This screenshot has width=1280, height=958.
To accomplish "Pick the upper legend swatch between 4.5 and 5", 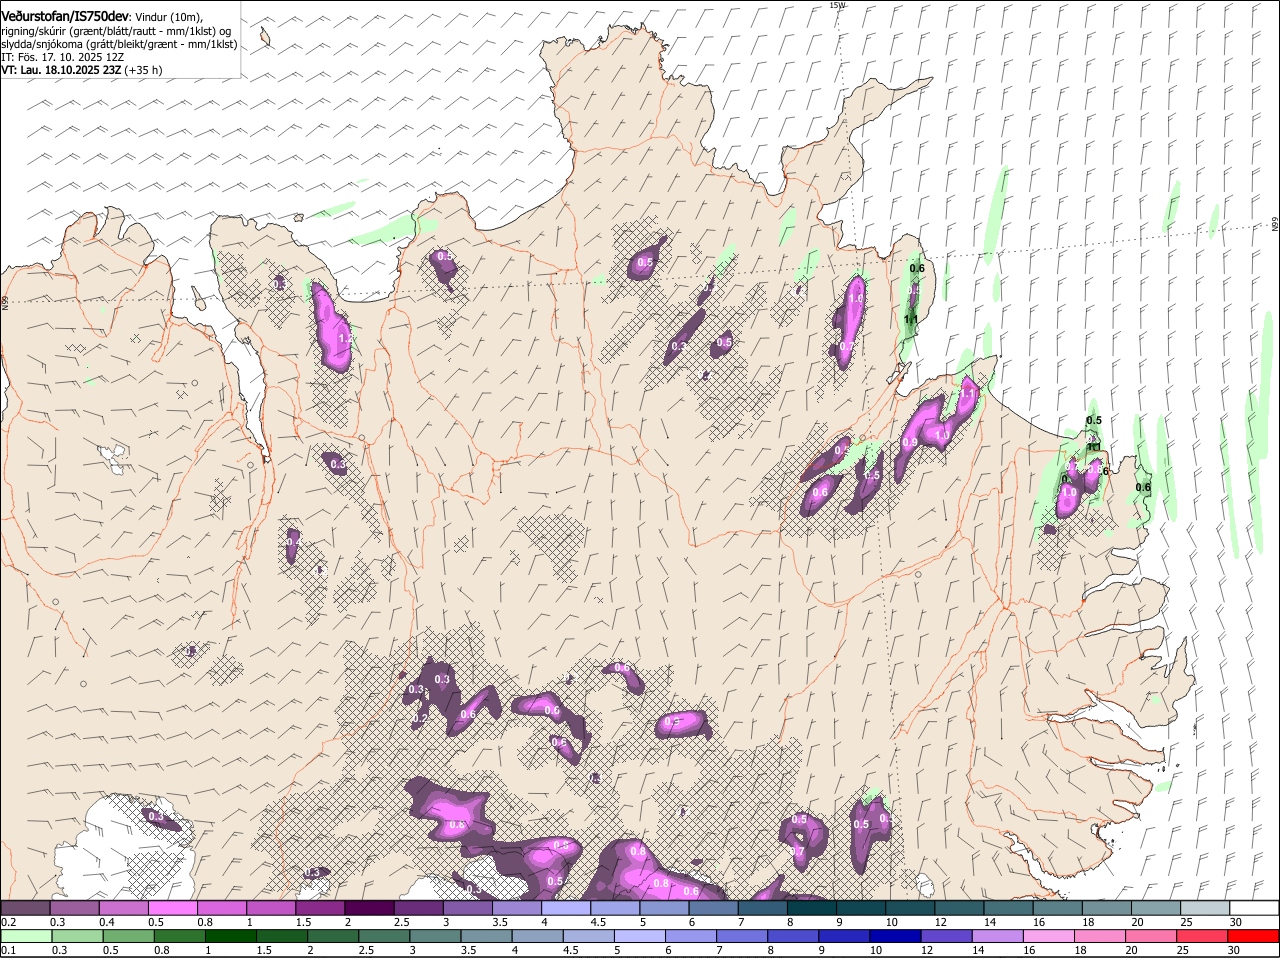I will point(614,908).
